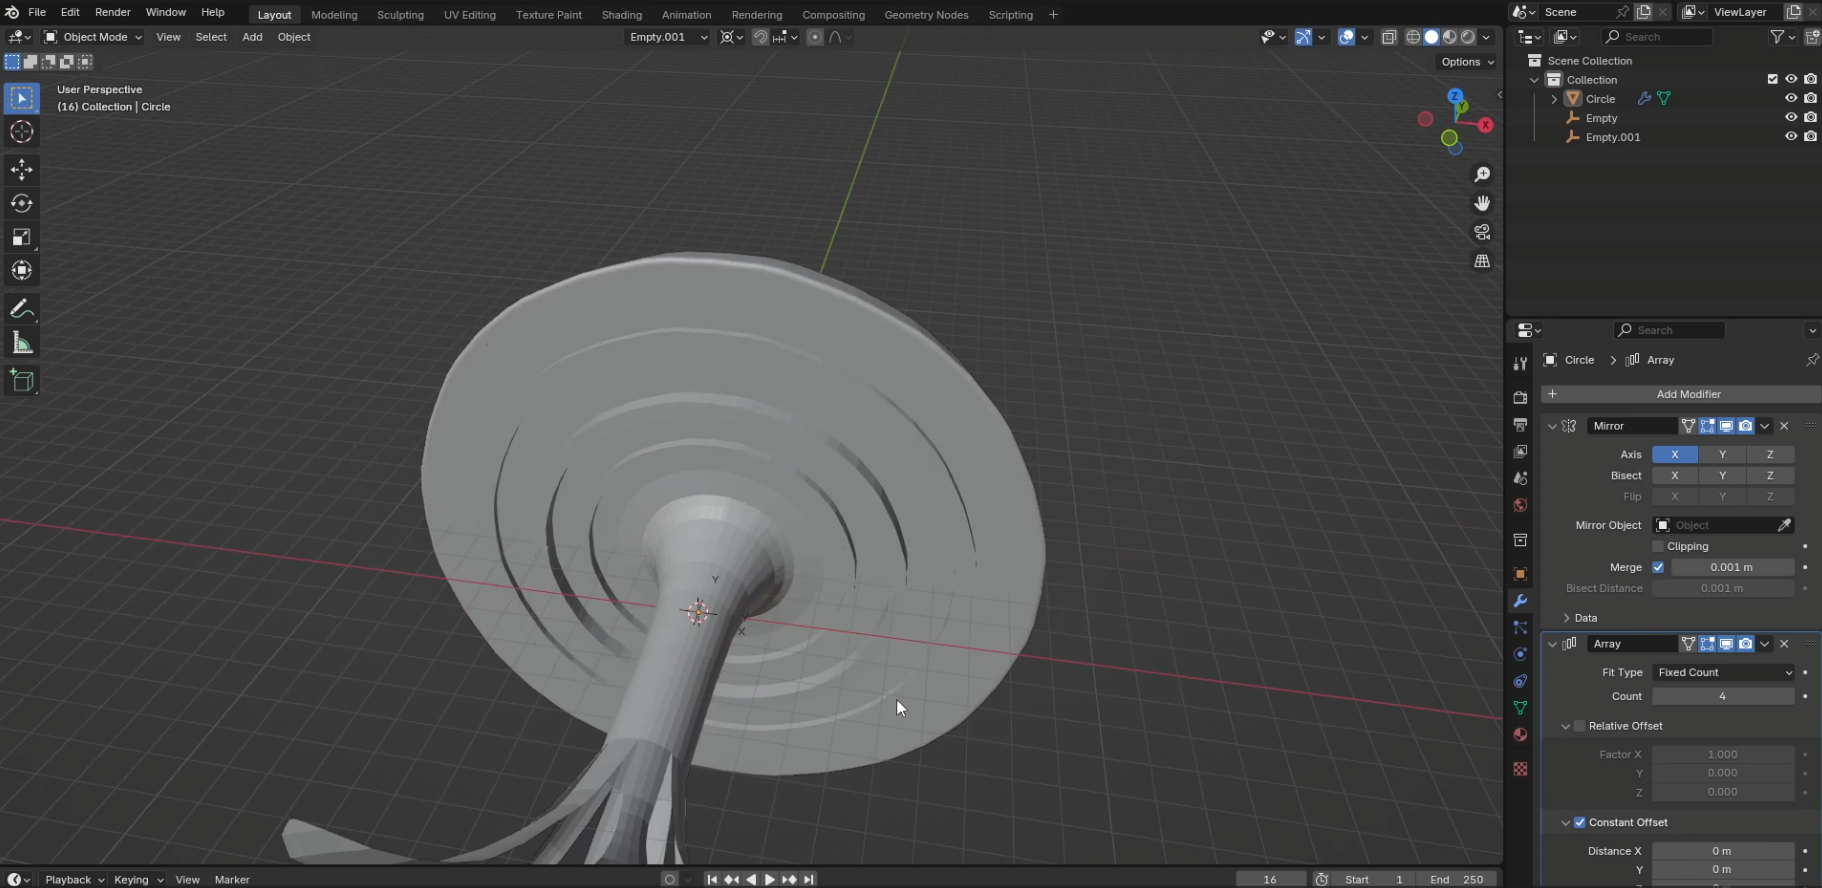This screenshot has height=888, width=1822.
Task: Switch to the Geometry Nodes workspace tab
Action: point(926,15)
